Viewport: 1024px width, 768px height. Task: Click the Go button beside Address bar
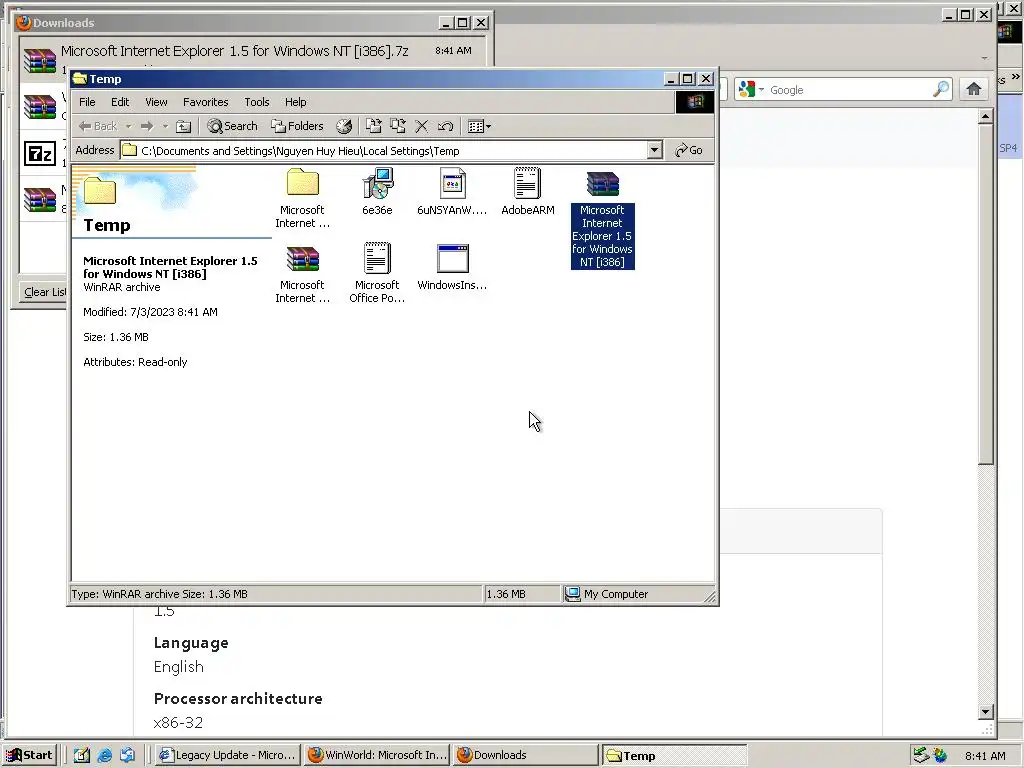point(689,150)
